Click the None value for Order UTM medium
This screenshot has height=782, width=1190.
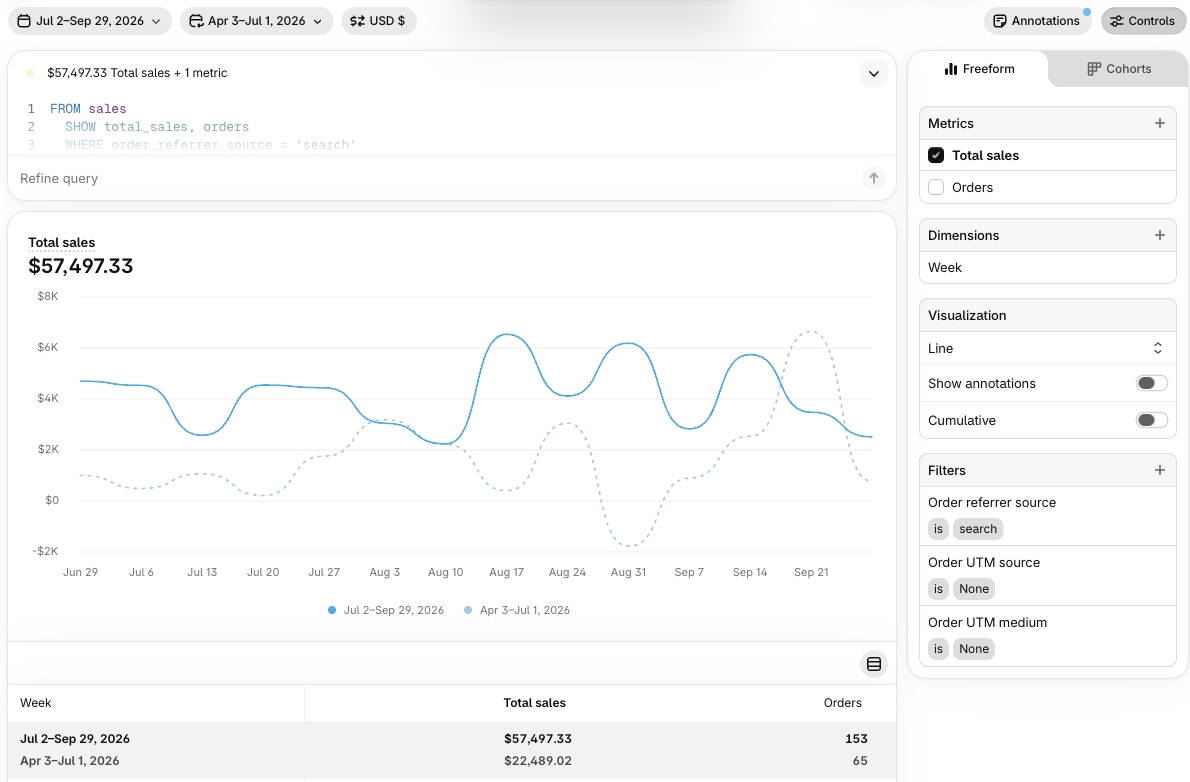[x=974, y=649]
